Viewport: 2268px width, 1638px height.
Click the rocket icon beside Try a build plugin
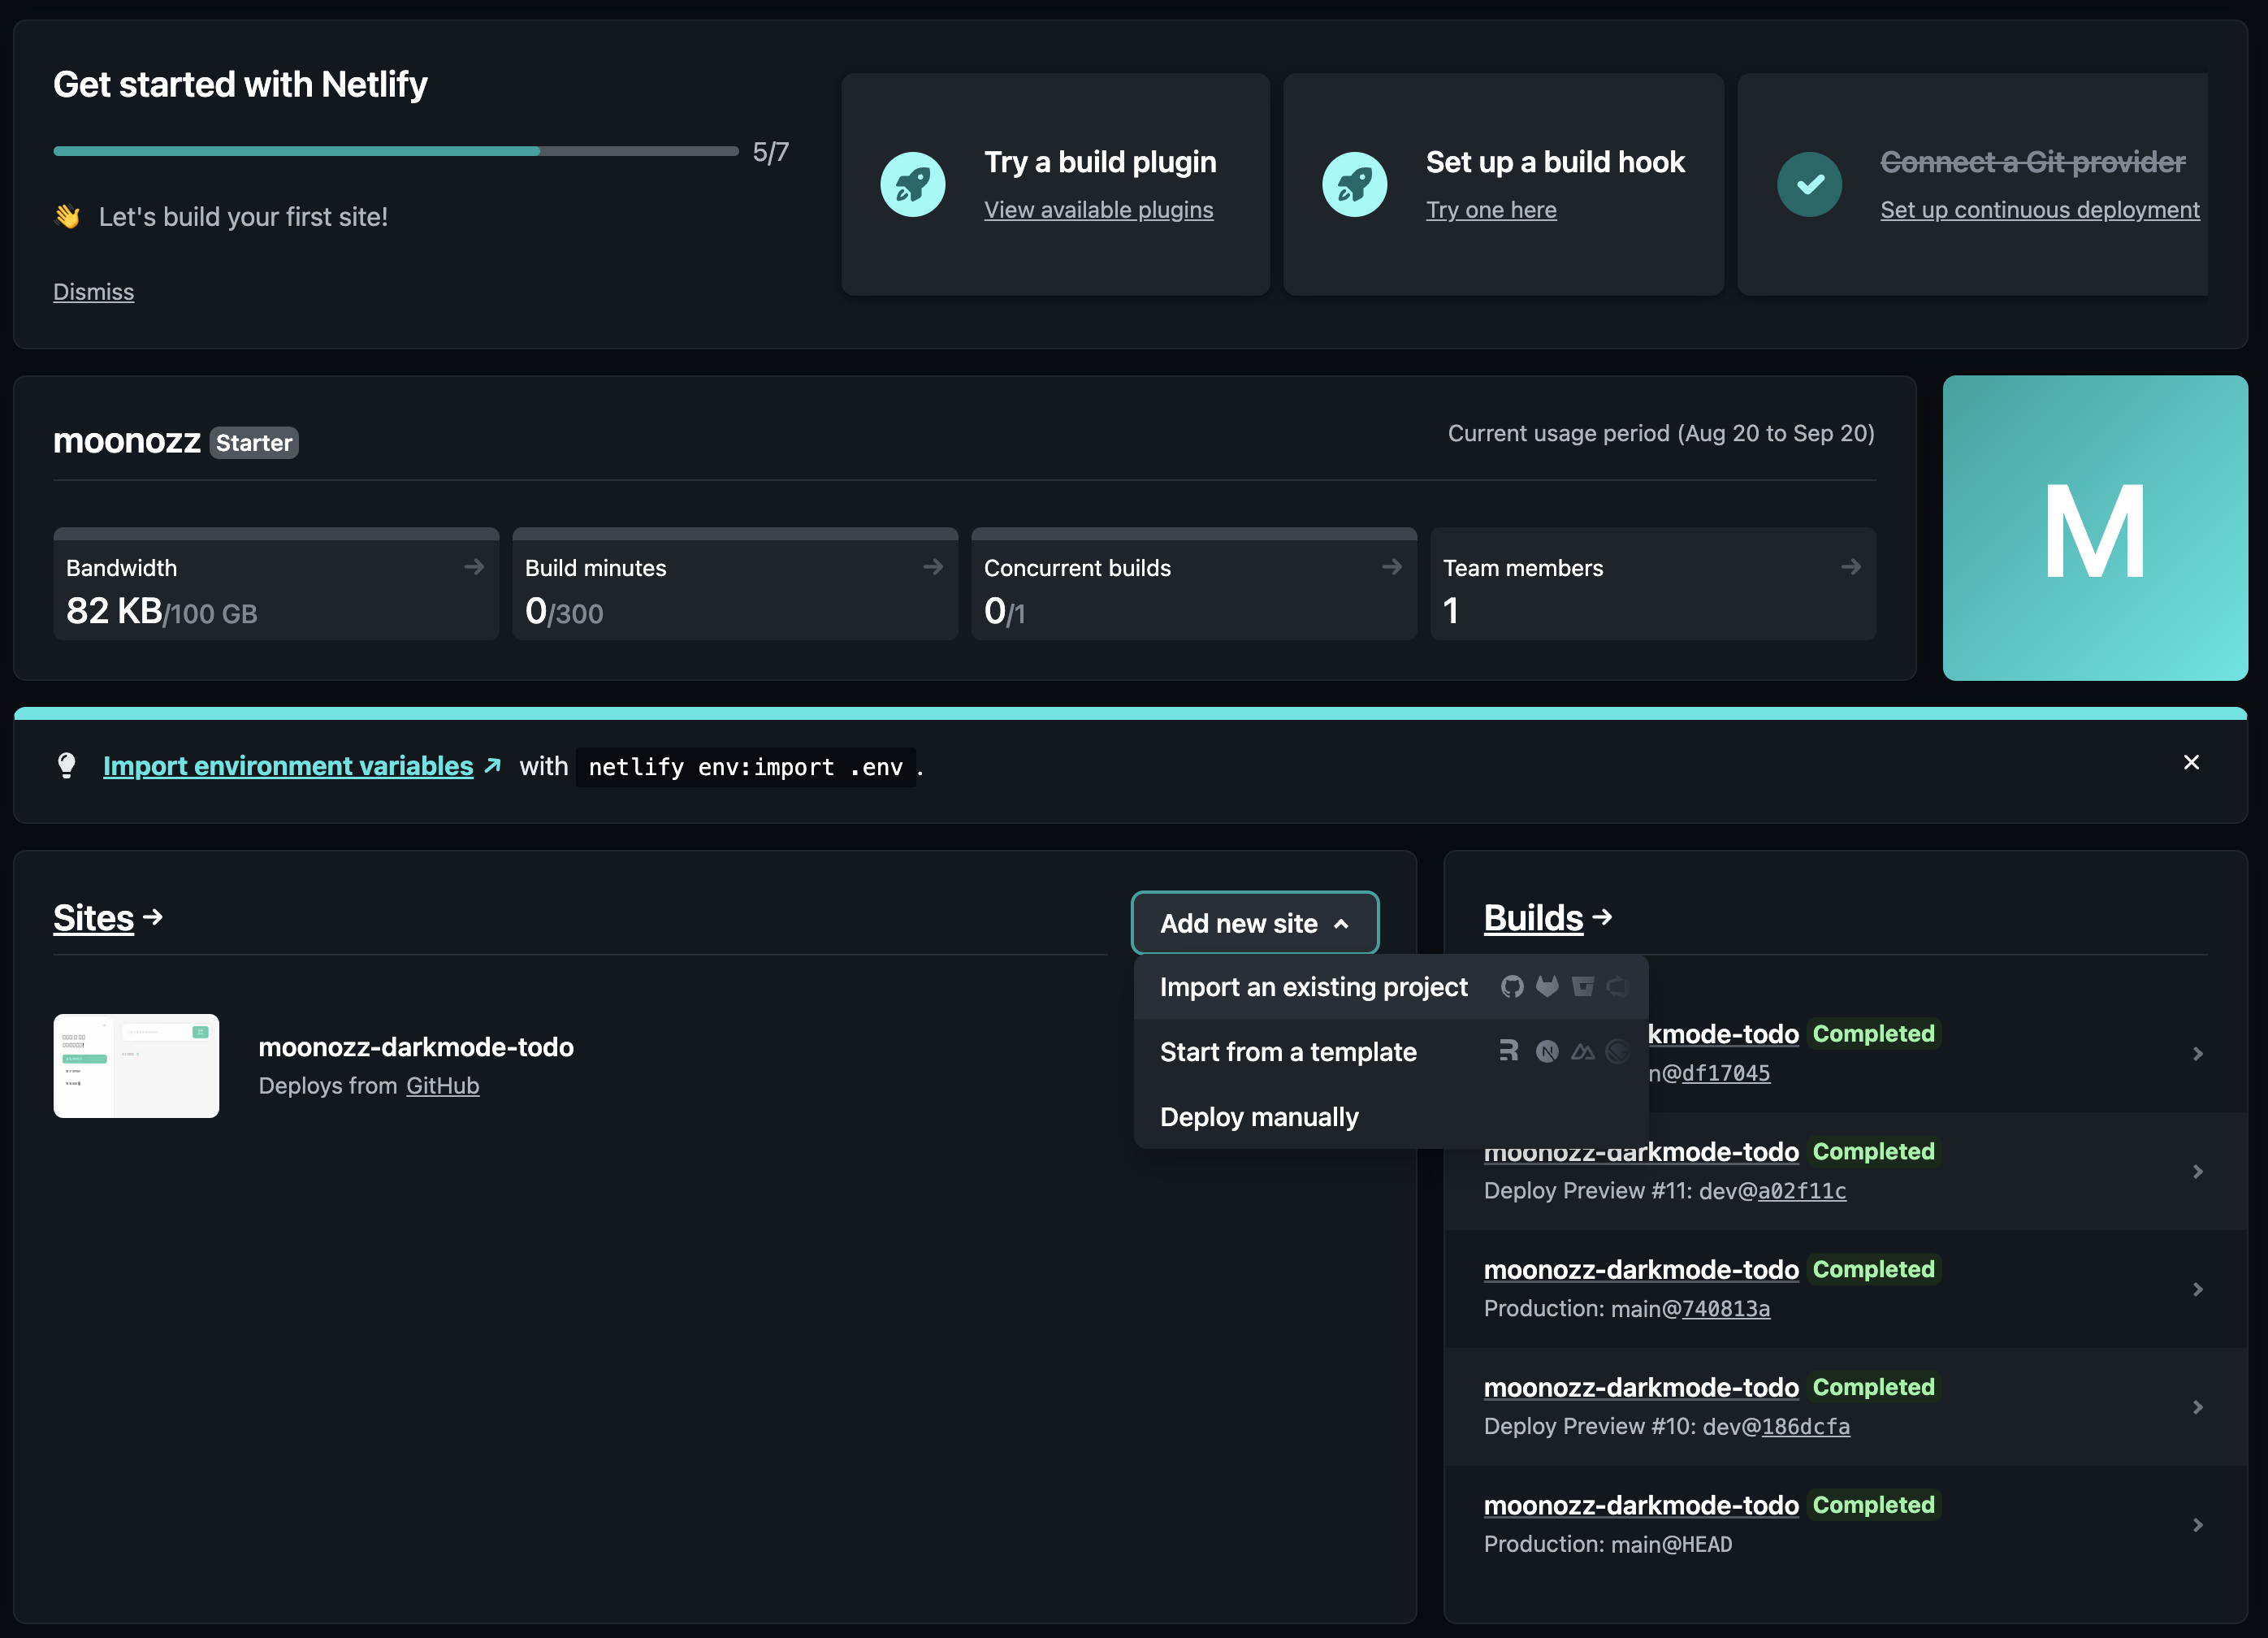coord(912,184)
